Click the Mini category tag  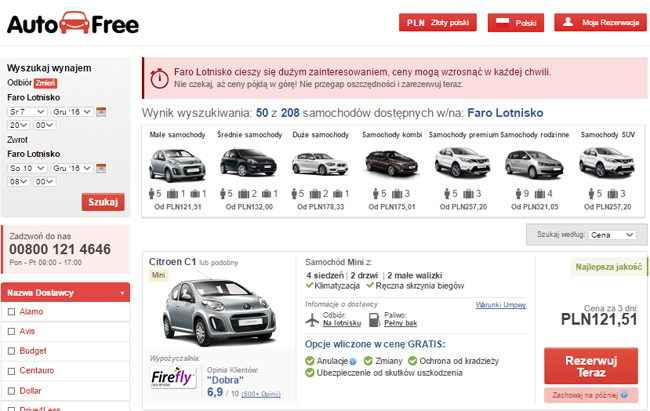point(158,275)
